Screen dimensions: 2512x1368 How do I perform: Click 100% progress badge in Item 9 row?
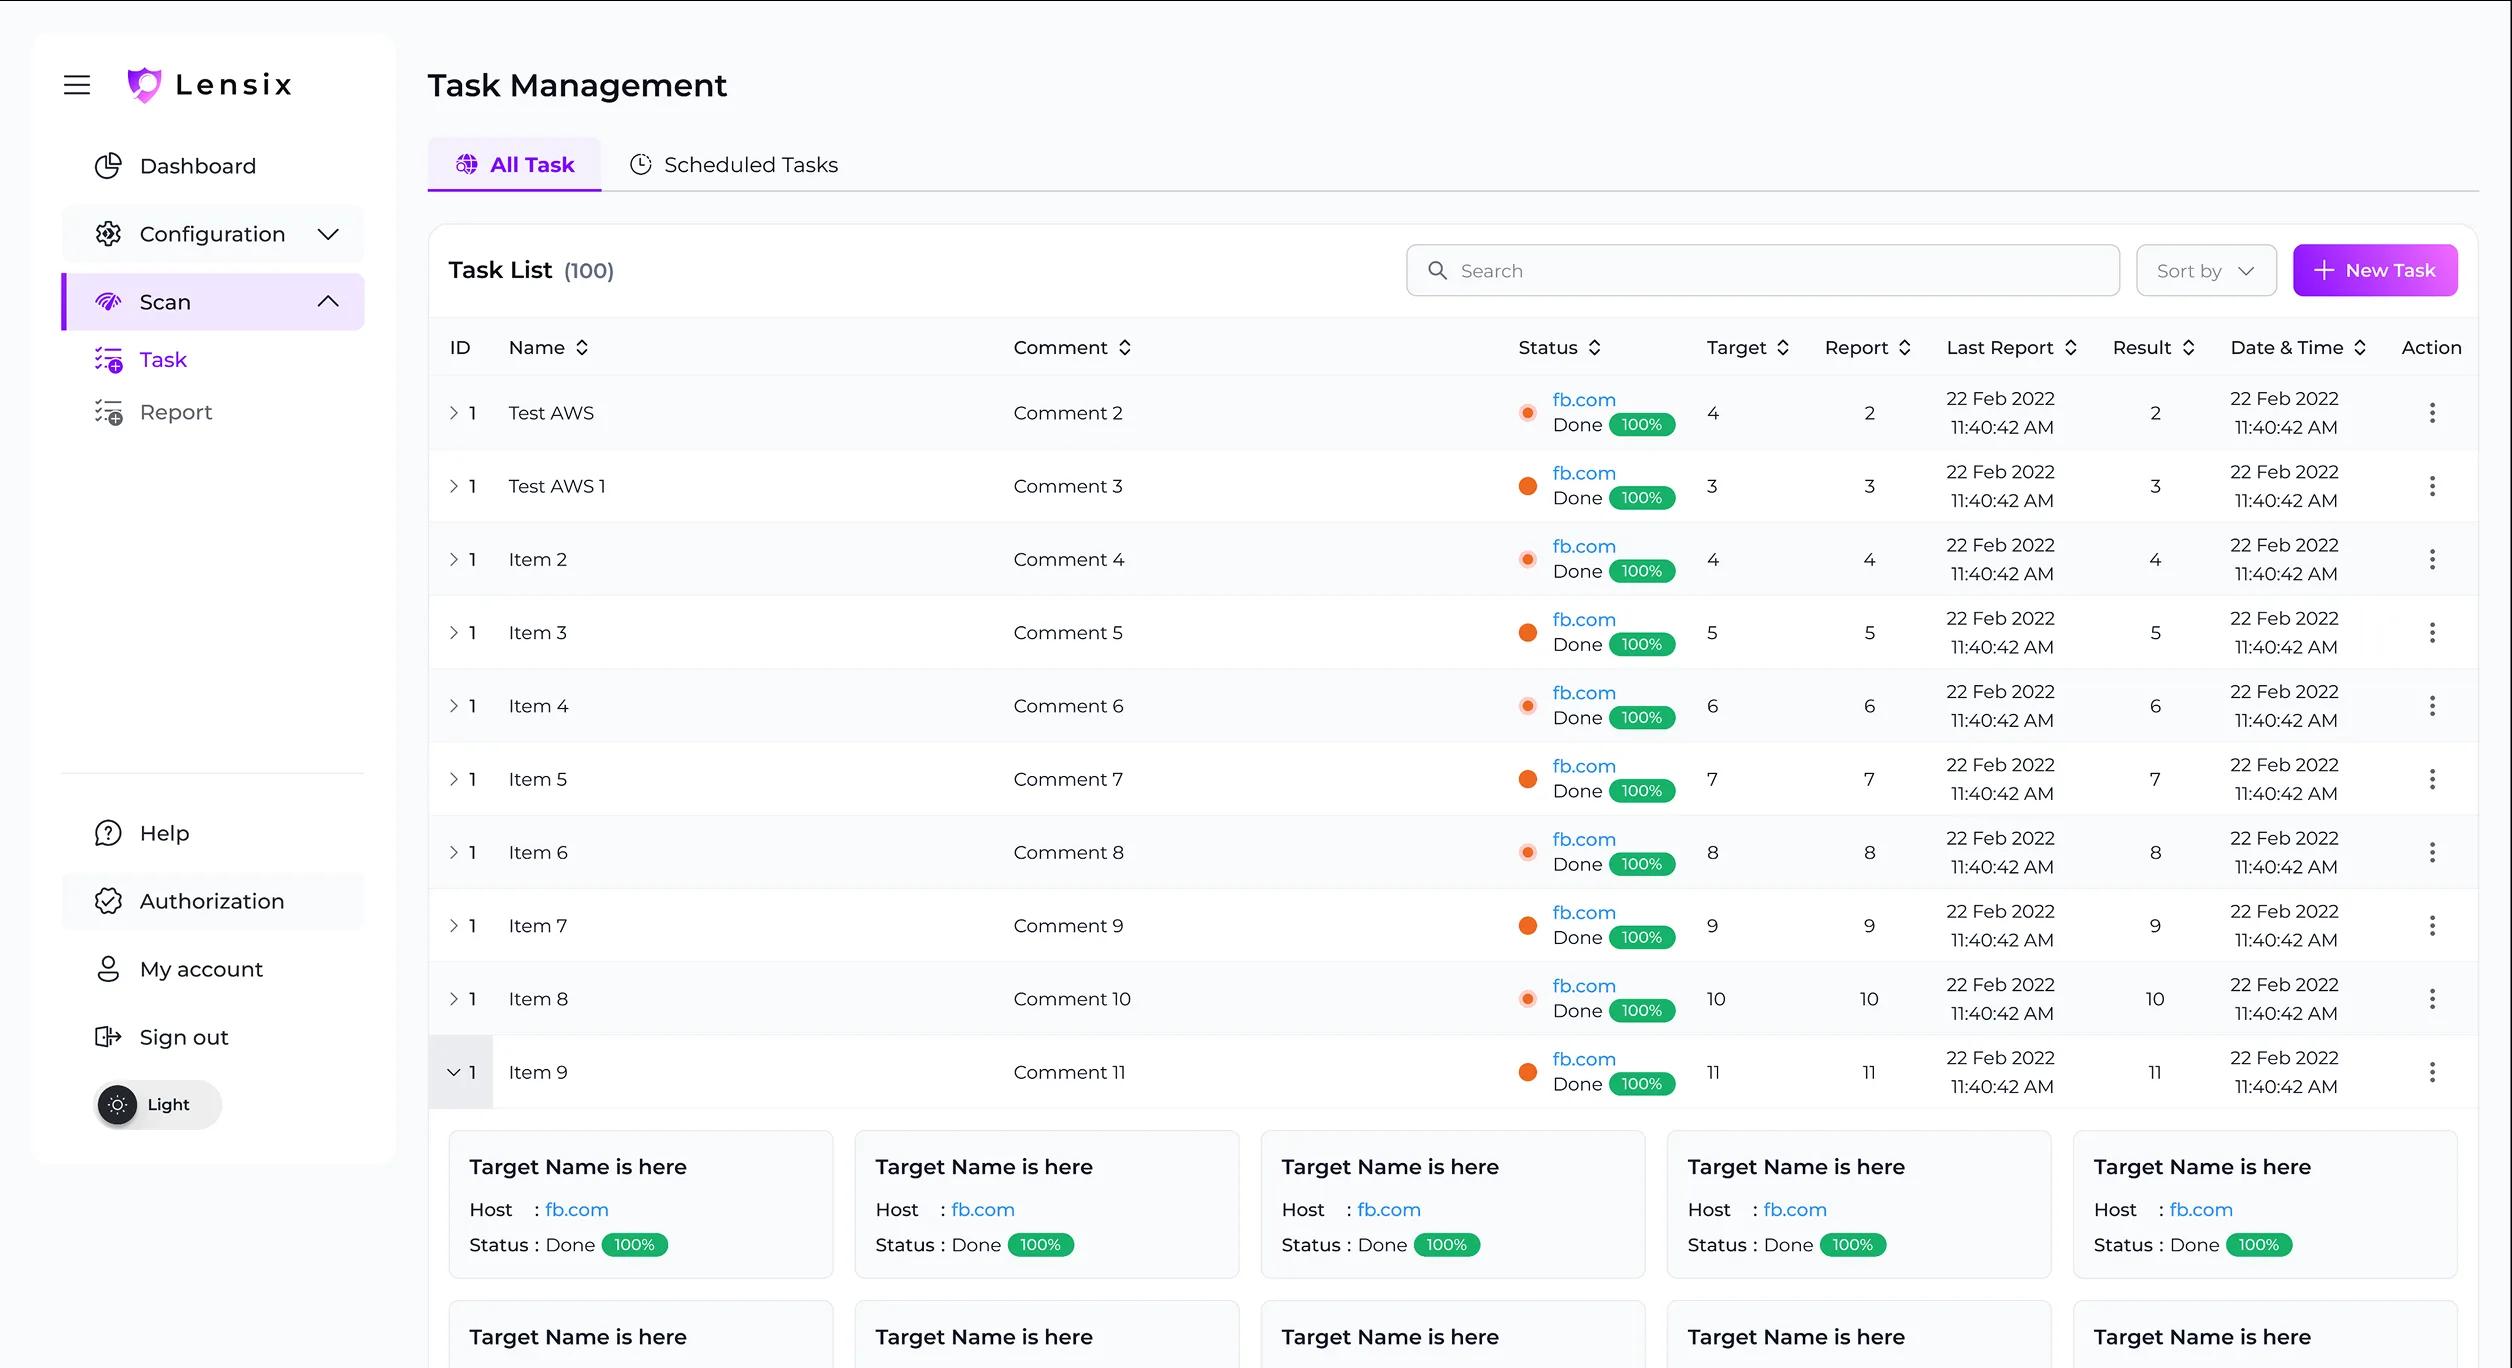coord(1642,1084)
